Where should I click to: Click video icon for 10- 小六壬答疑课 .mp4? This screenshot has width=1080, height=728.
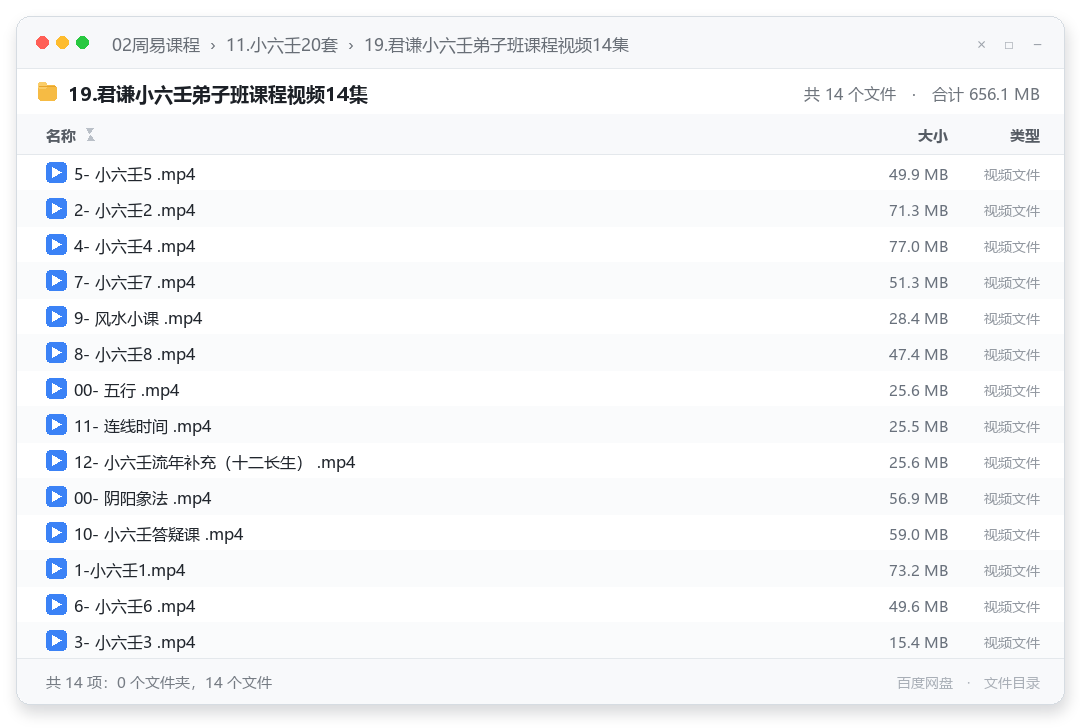56,532
